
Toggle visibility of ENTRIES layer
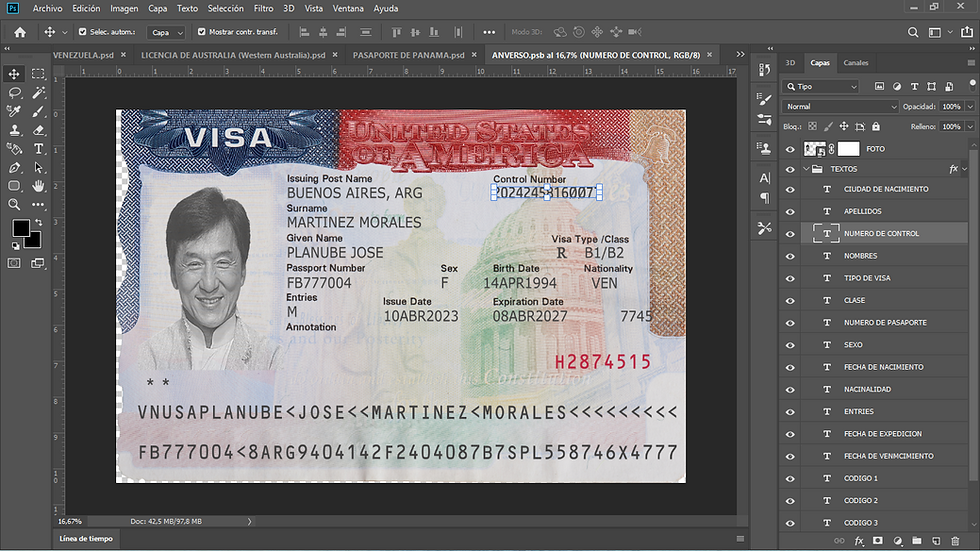point(790,412)
